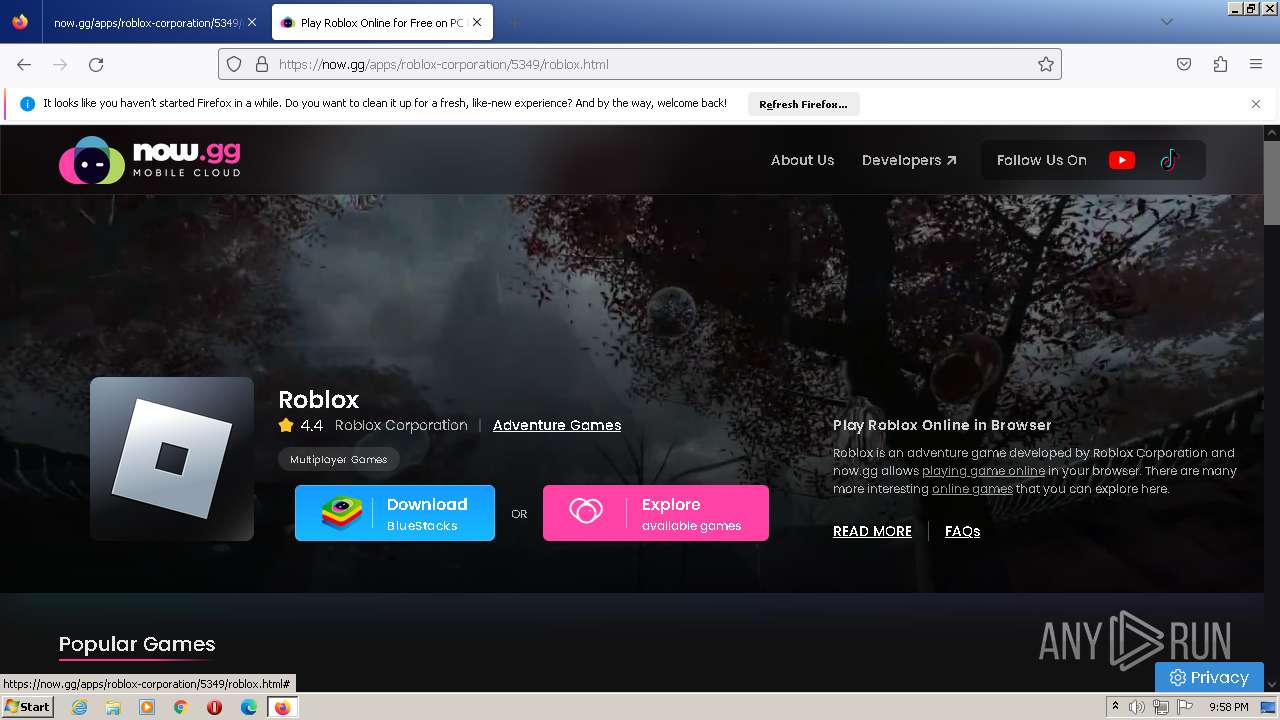The image size is (1280, 720).
Task: Open the TikTok follow icon
Action: click(1169, 160)
